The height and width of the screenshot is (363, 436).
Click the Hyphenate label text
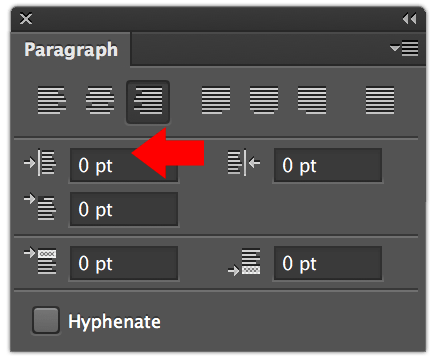point(114,322)
